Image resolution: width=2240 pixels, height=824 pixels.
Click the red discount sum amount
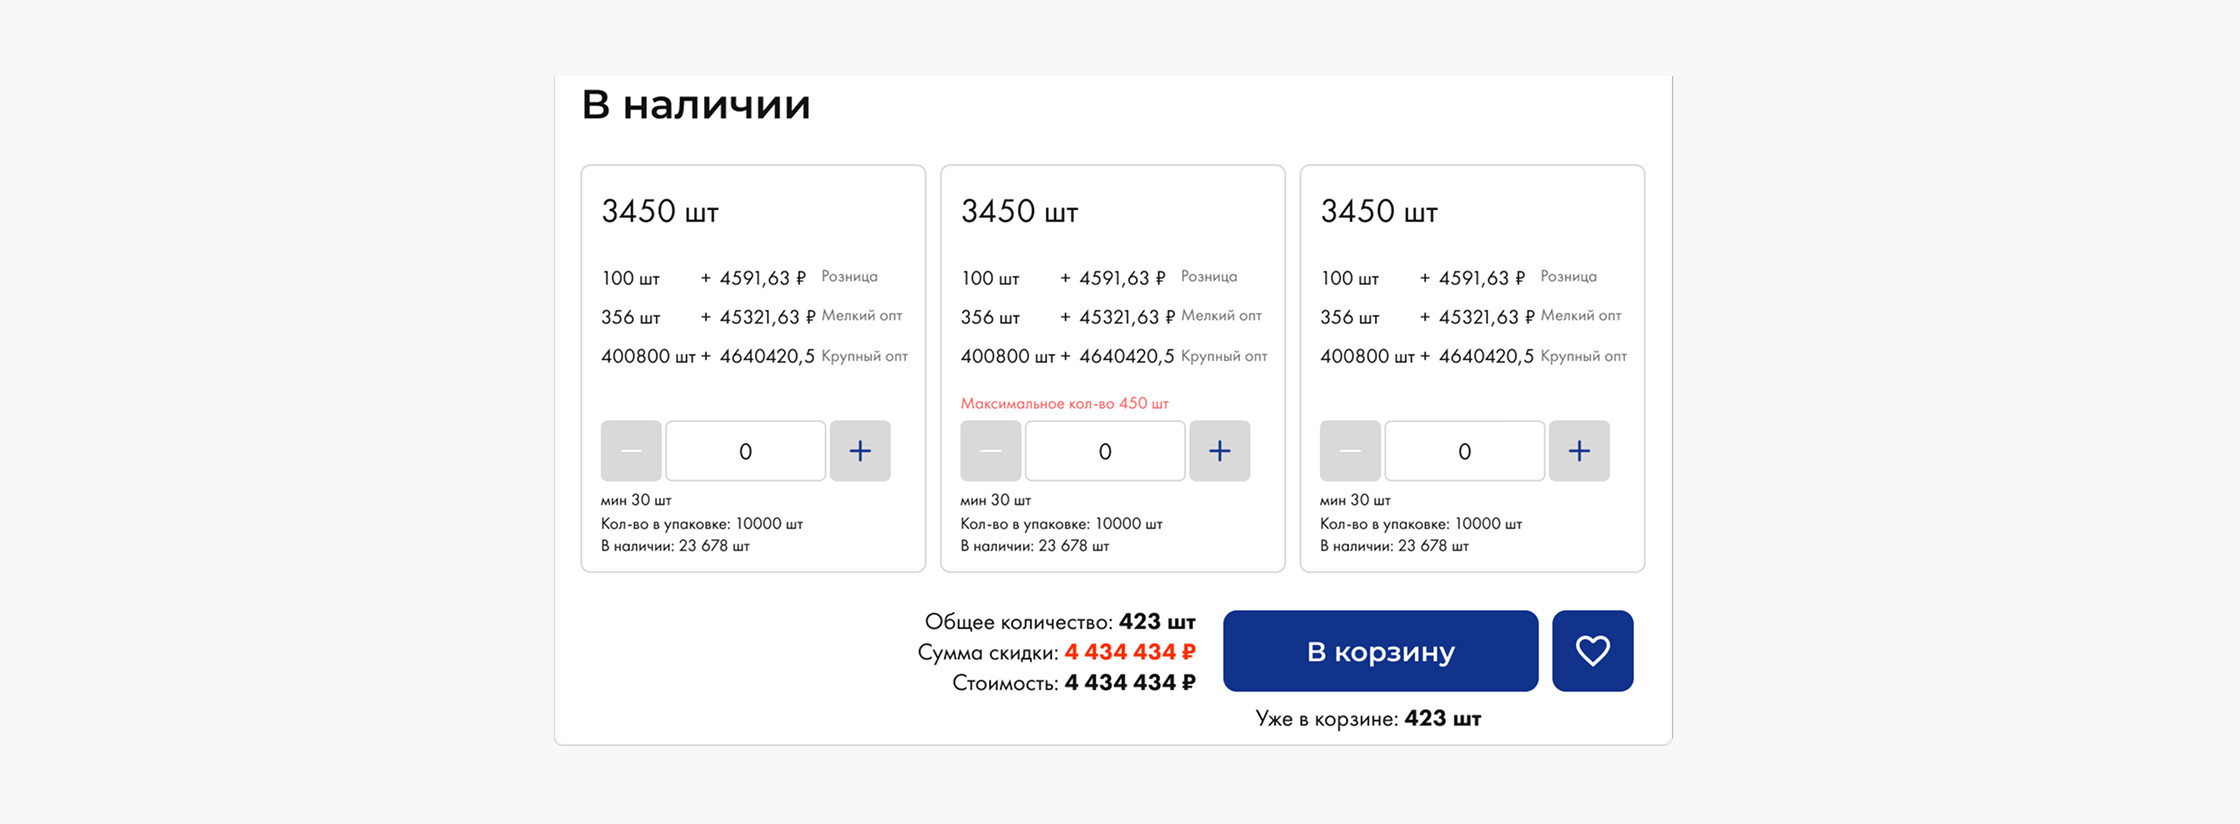pos(1130,653)
